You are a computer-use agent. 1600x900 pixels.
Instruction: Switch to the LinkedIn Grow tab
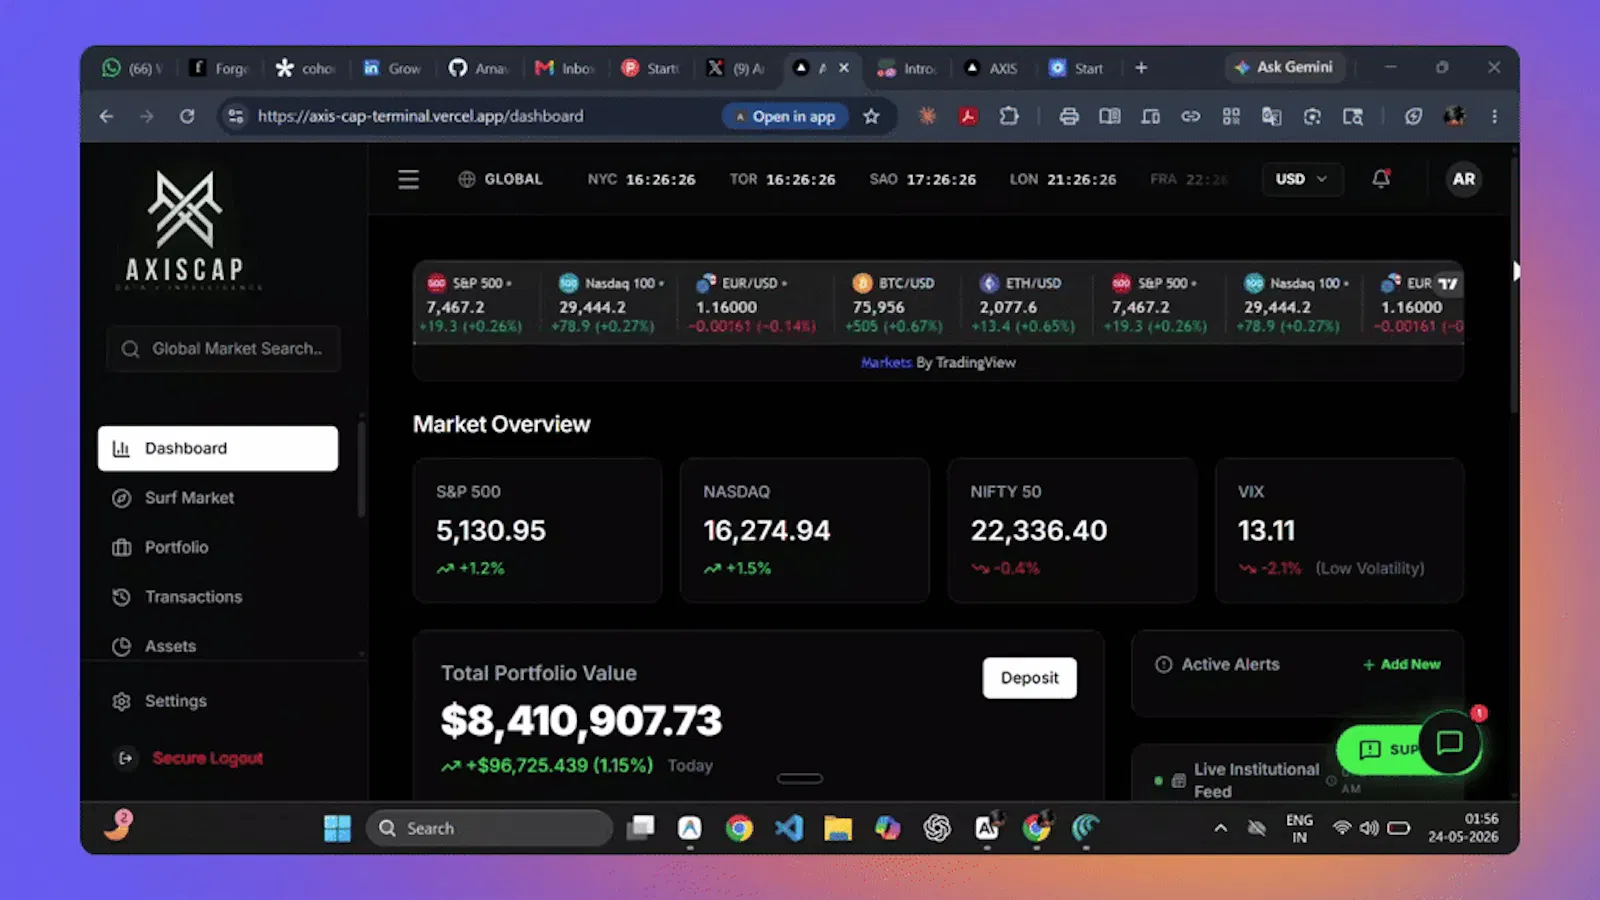click(392, 68)
